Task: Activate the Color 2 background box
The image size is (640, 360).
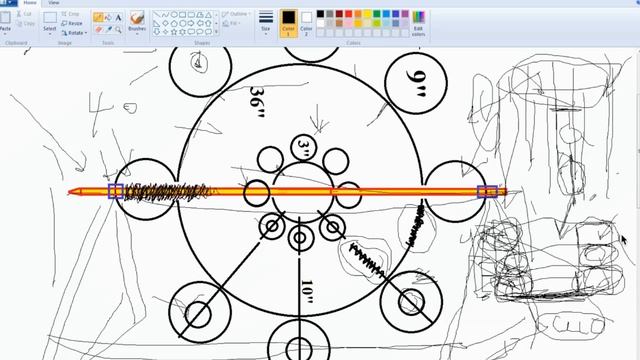Action: (306, 24)
